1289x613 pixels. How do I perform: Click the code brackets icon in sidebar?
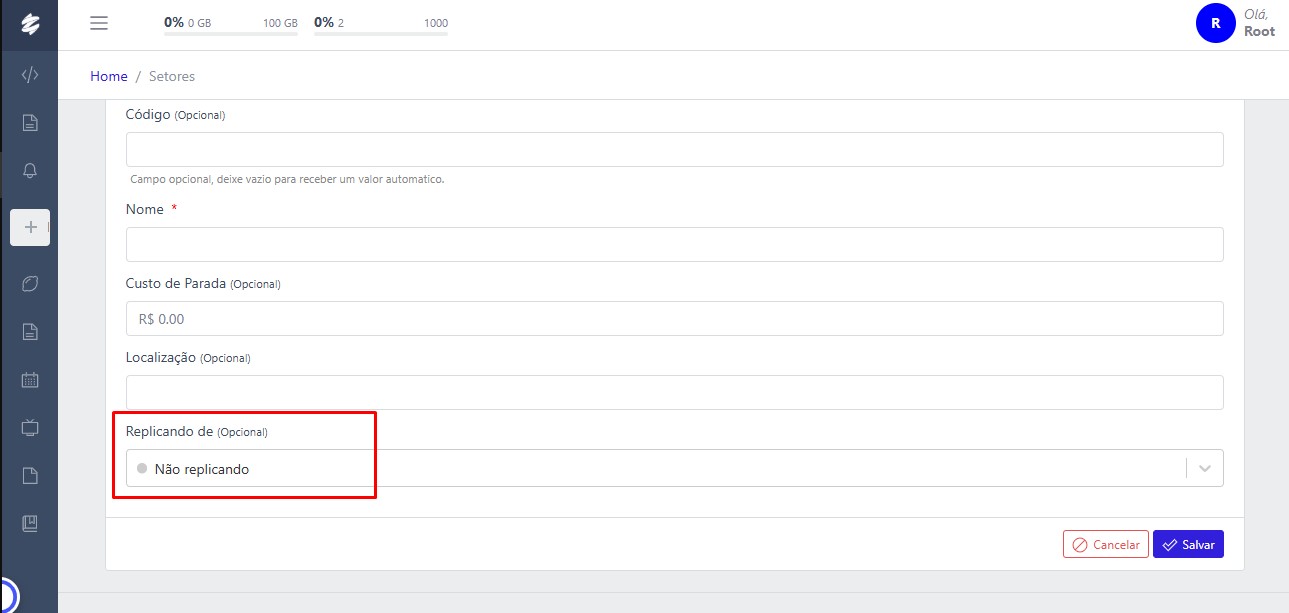tap(30, 75)
